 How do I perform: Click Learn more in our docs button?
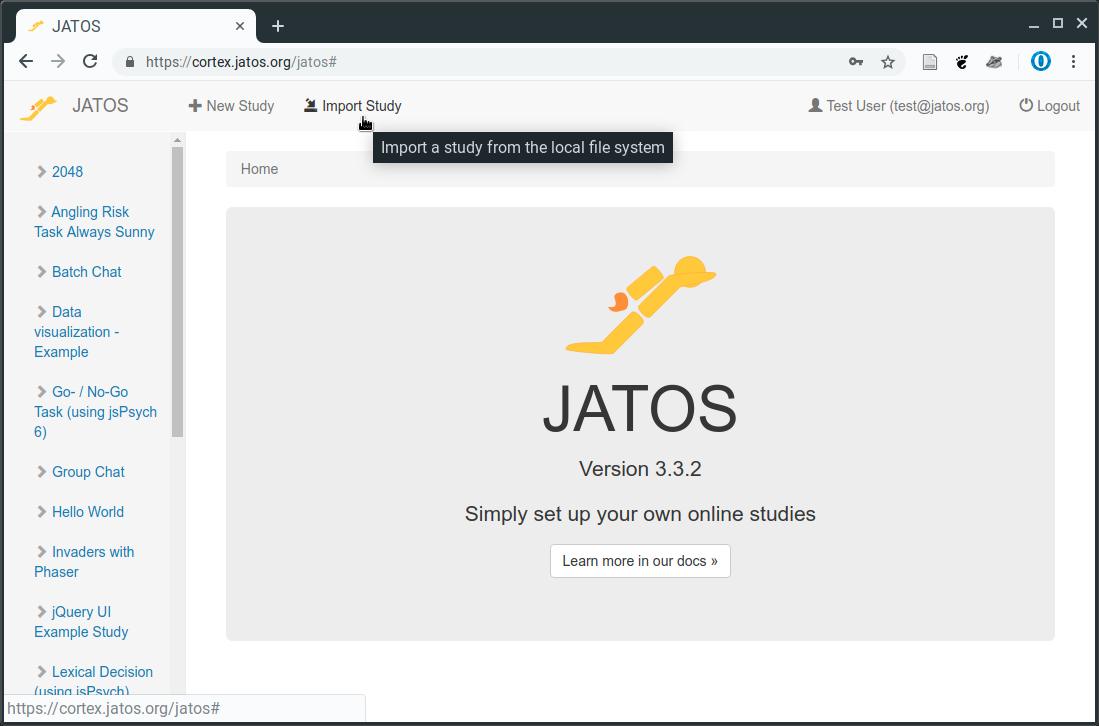click(x=641, y=561)
